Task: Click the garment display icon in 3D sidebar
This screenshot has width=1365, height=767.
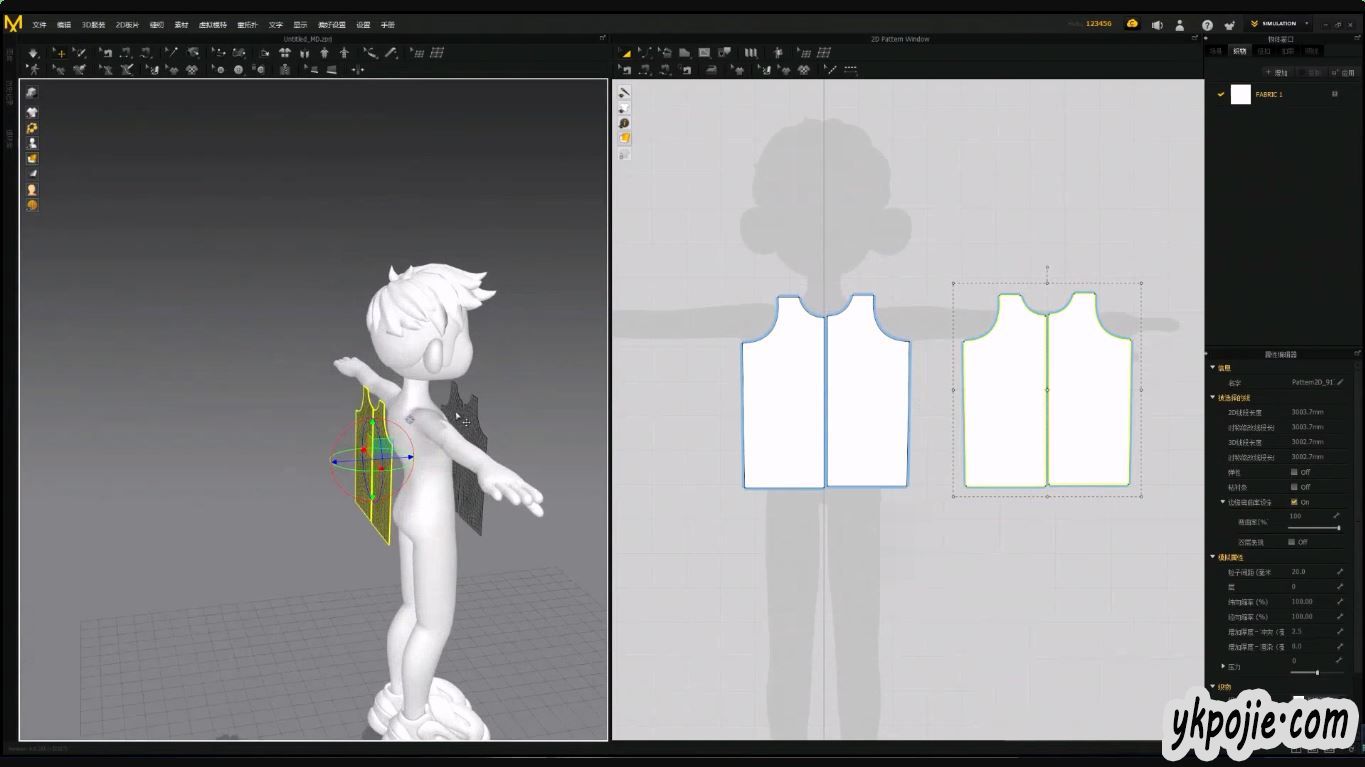Action: [32, 113]
